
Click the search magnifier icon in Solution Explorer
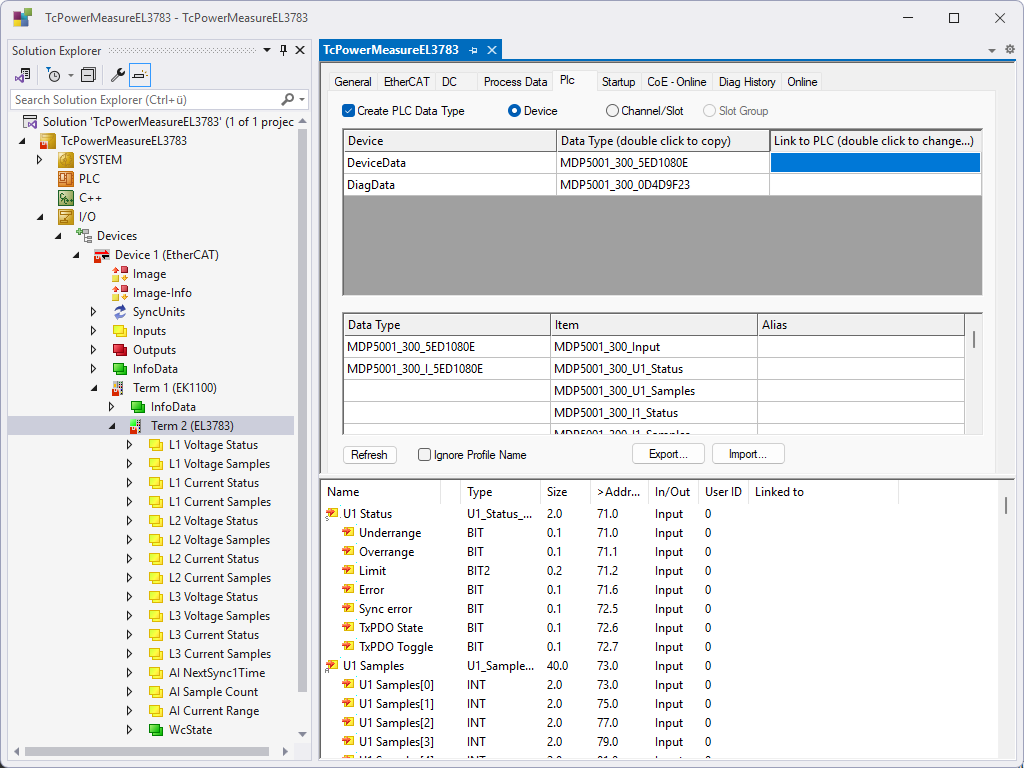(x=287, y=99)
